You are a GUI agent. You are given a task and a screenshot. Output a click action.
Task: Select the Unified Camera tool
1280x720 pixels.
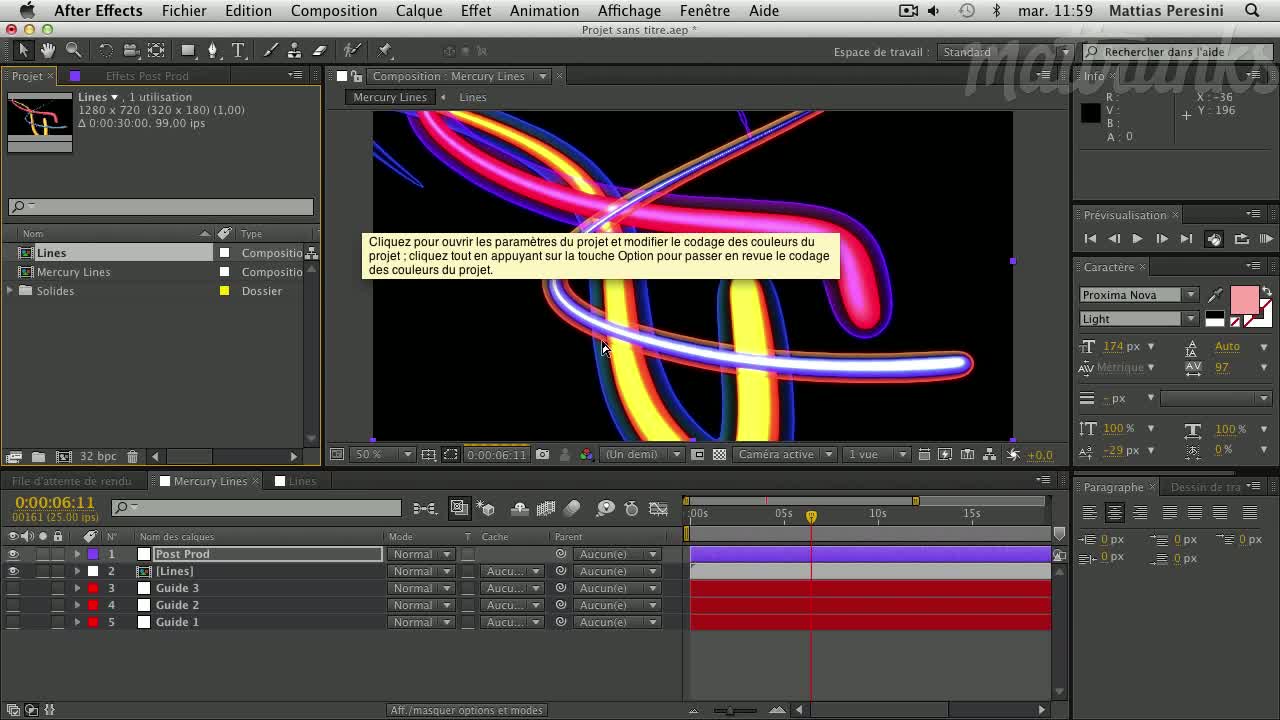(x=131, y=50)
